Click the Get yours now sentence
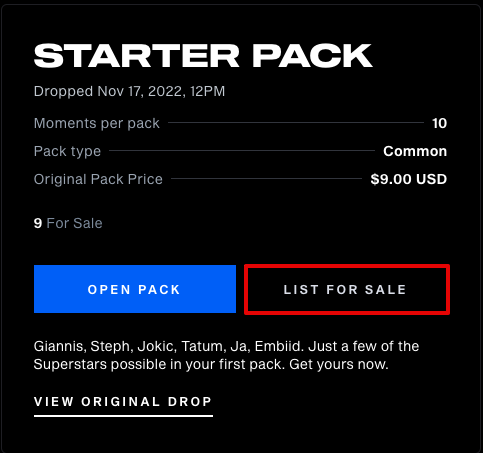The width and height of the screenshot is (483, 453). (339, 364)
